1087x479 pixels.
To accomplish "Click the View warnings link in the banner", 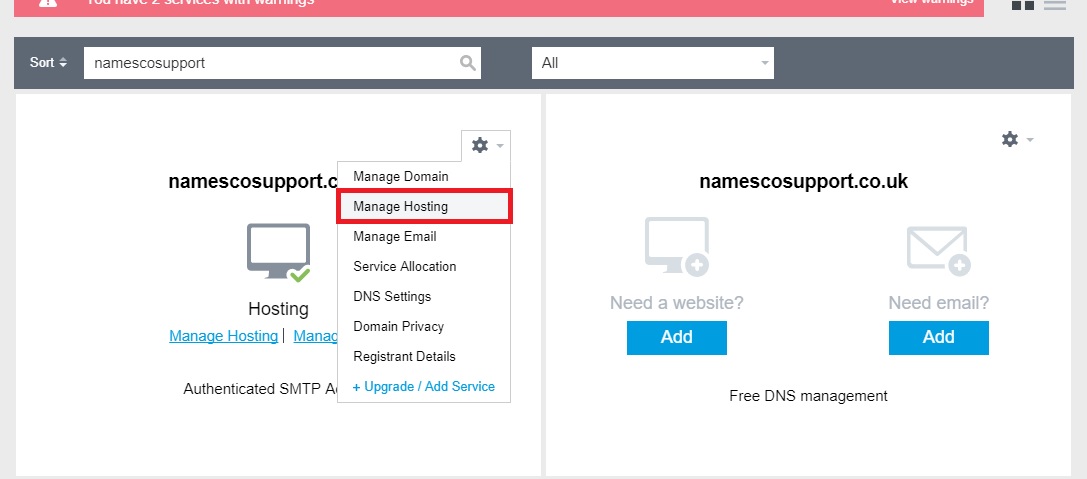I will pyautogui.click(x=932, y=2).
